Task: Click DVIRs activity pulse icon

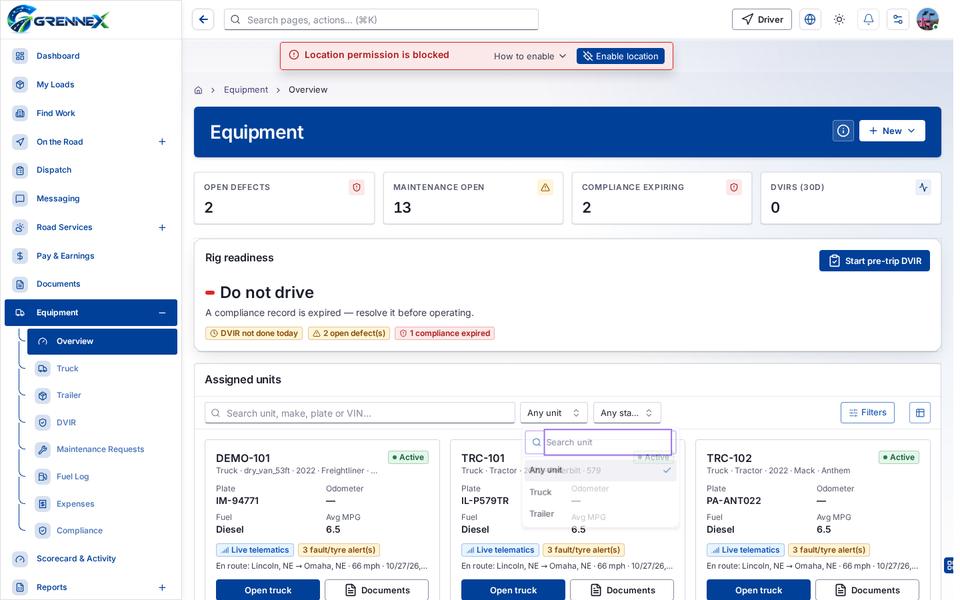Action: pos(923,187)
